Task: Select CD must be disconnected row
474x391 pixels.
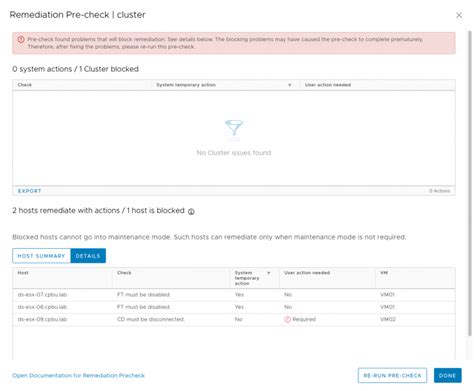Action: 234,319
